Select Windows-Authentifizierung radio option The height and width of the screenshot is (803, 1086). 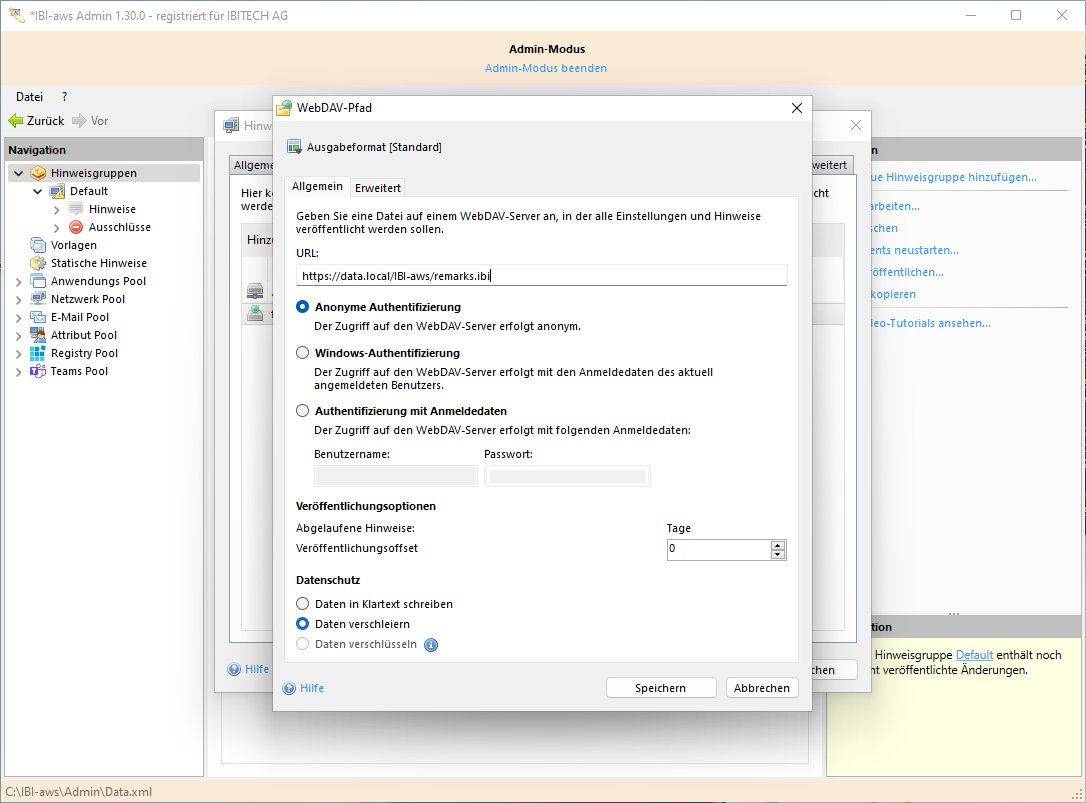coord(303,353)
